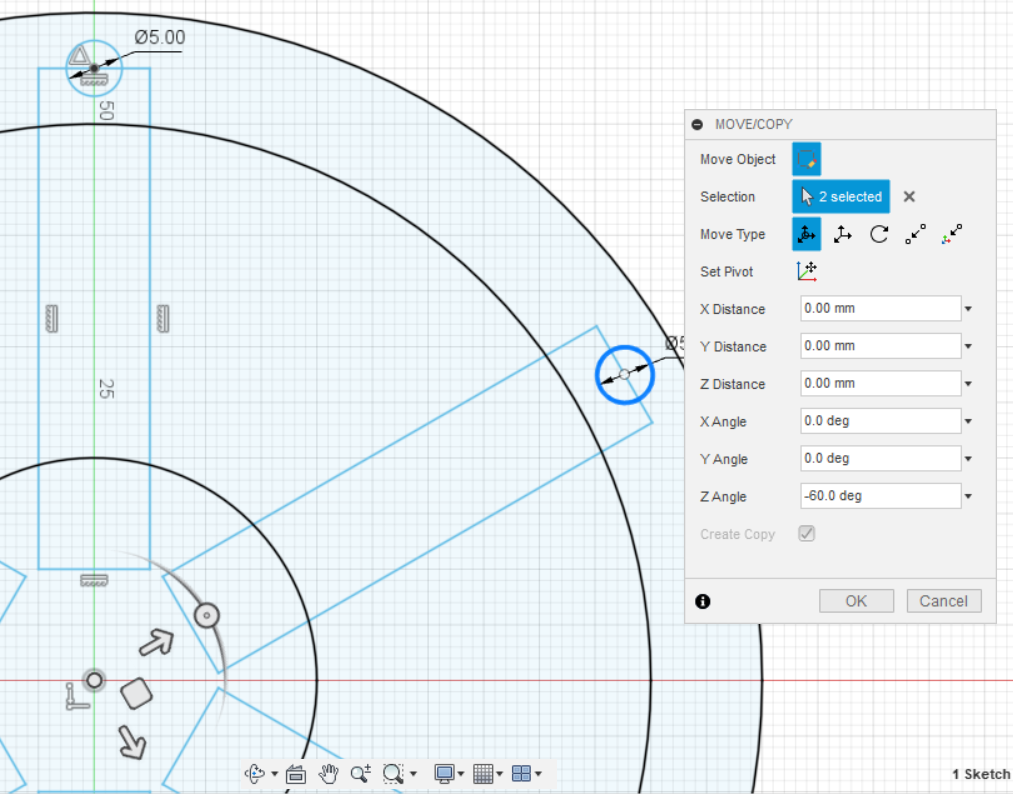Image resolution: width=1013 pixels, height=794 pixels.
Task: Open the Zoom Window dropdown arrow
Action: (413, 774)
